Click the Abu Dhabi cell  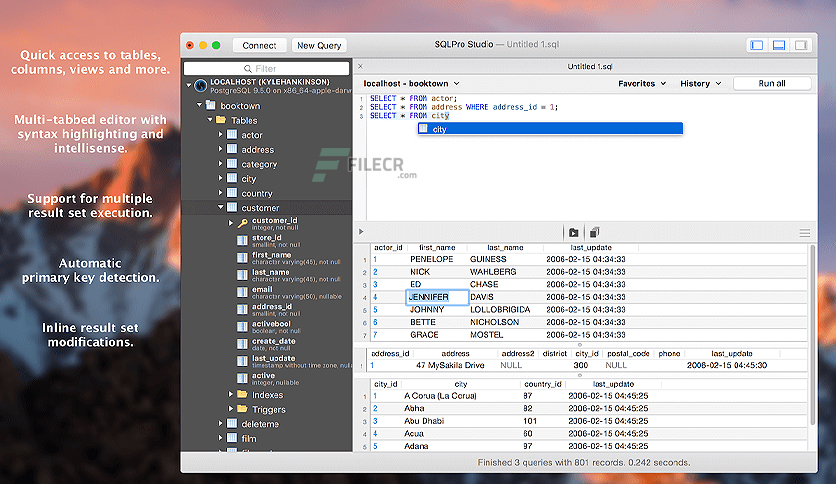pyautogui.click(x=424, y=421)
